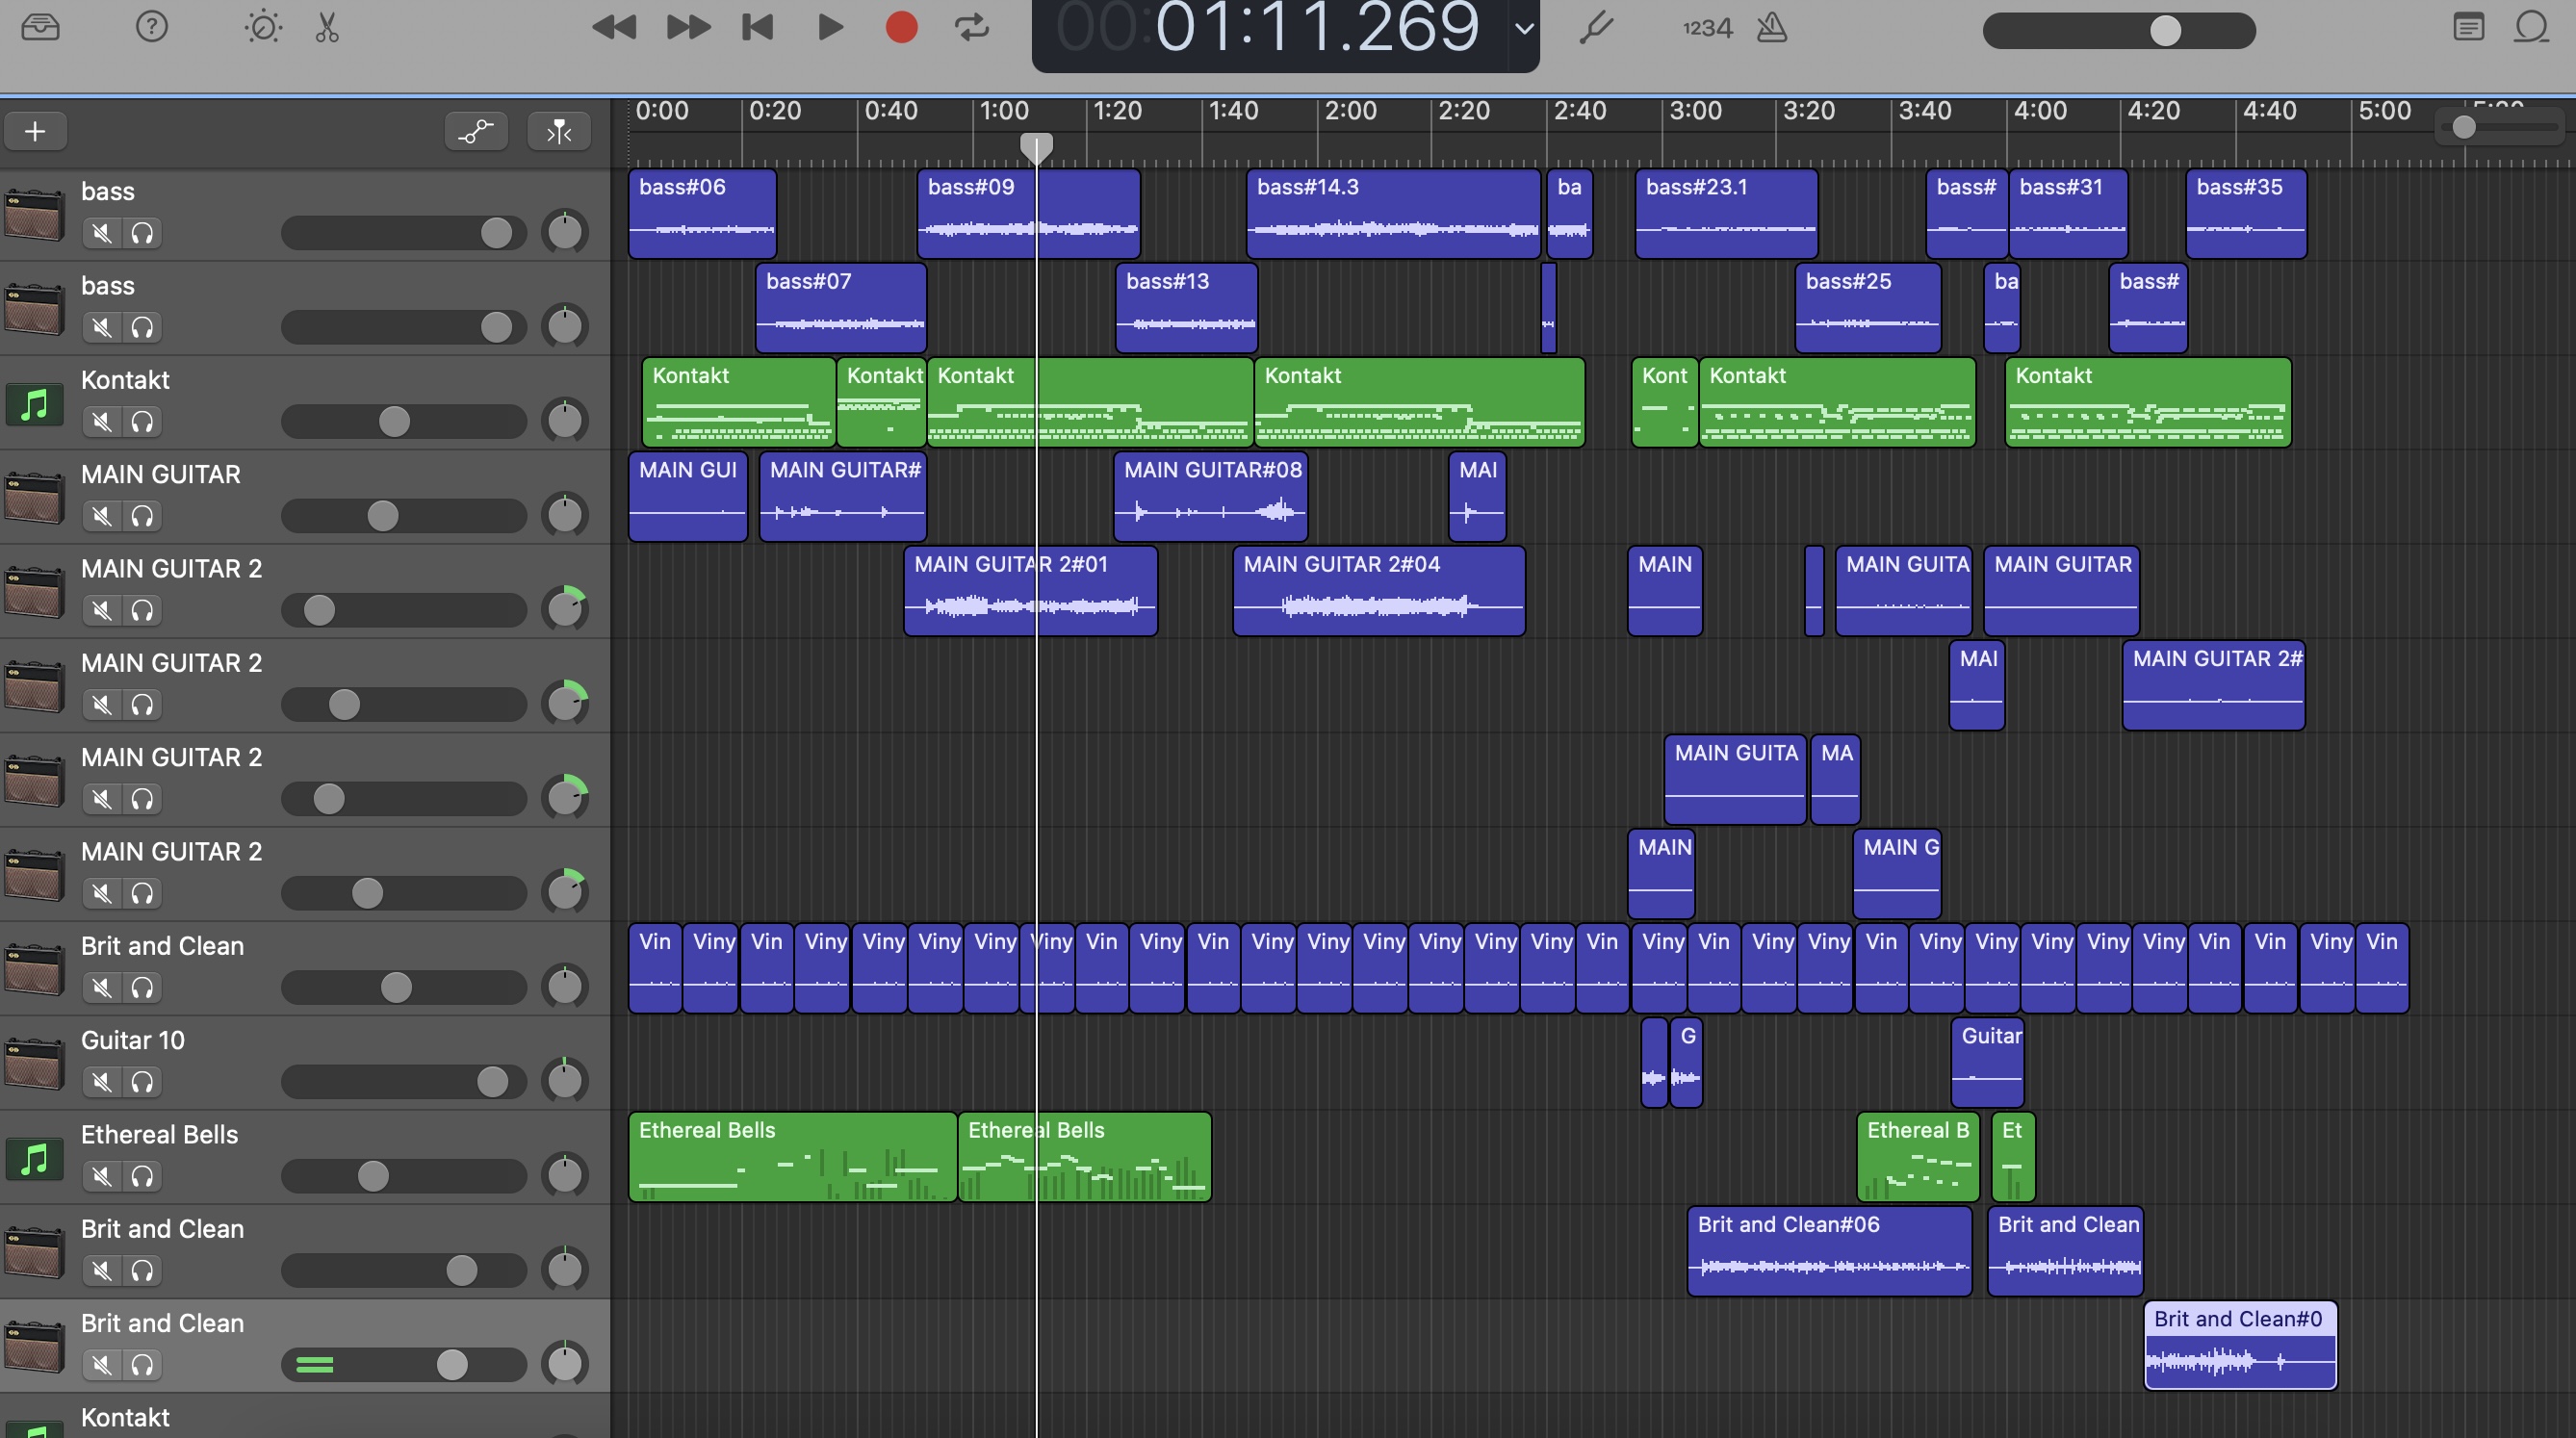Open the time display mode dropdown arrow
2576x1438 pixels.
tap(1523, 29)
